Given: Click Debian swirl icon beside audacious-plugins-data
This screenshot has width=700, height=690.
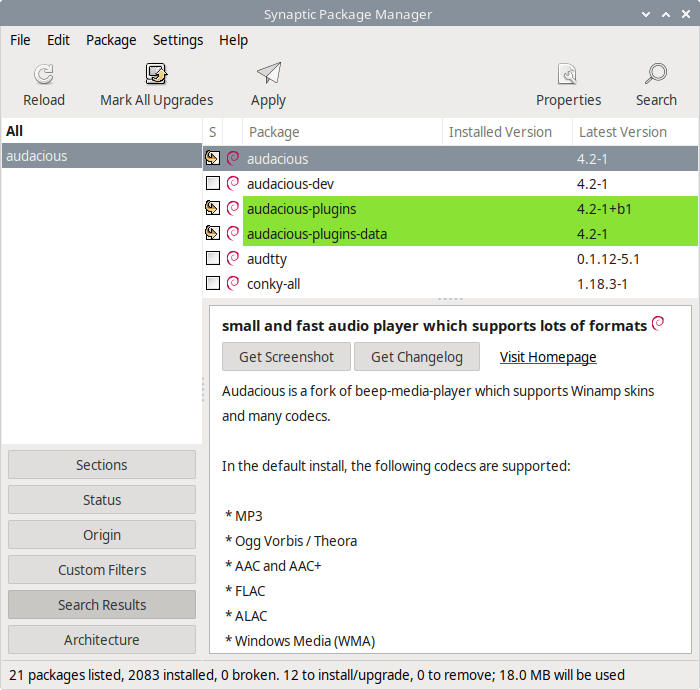Looking at the screenshot, I should (233, 233).
